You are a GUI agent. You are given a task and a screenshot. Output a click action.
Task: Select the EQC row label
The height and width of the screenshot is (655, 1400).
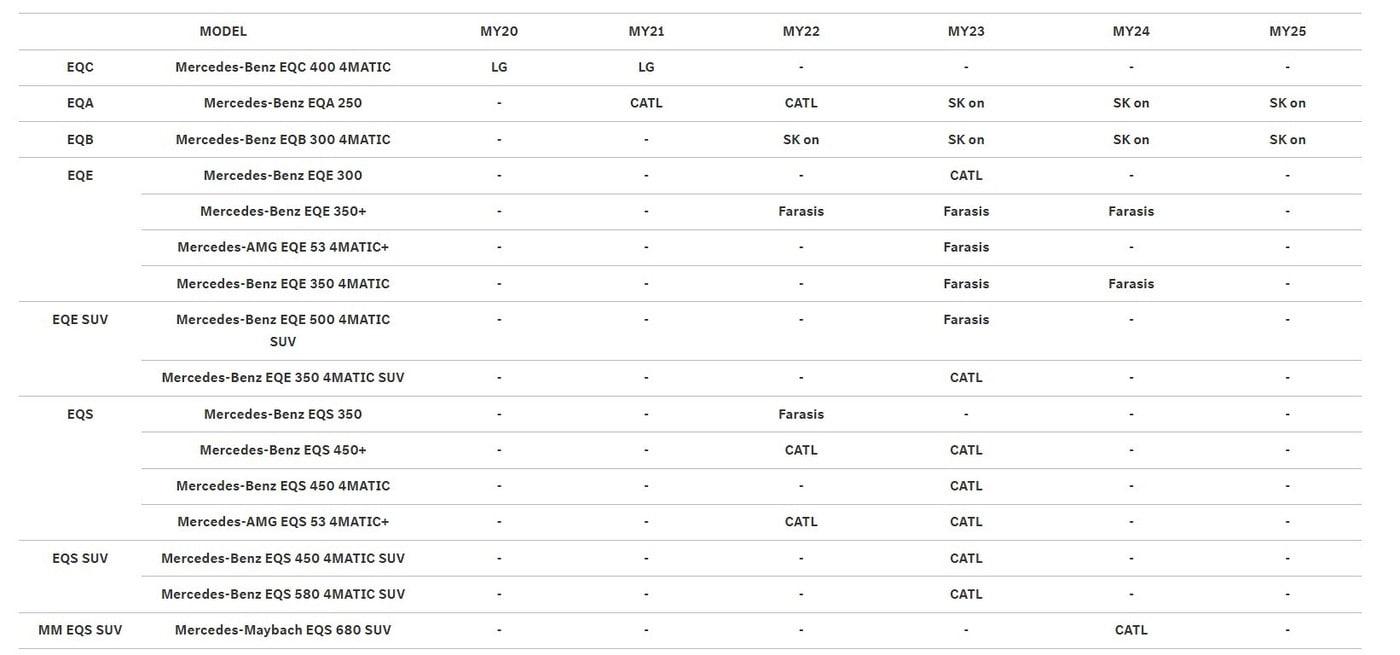coord(80,67)
